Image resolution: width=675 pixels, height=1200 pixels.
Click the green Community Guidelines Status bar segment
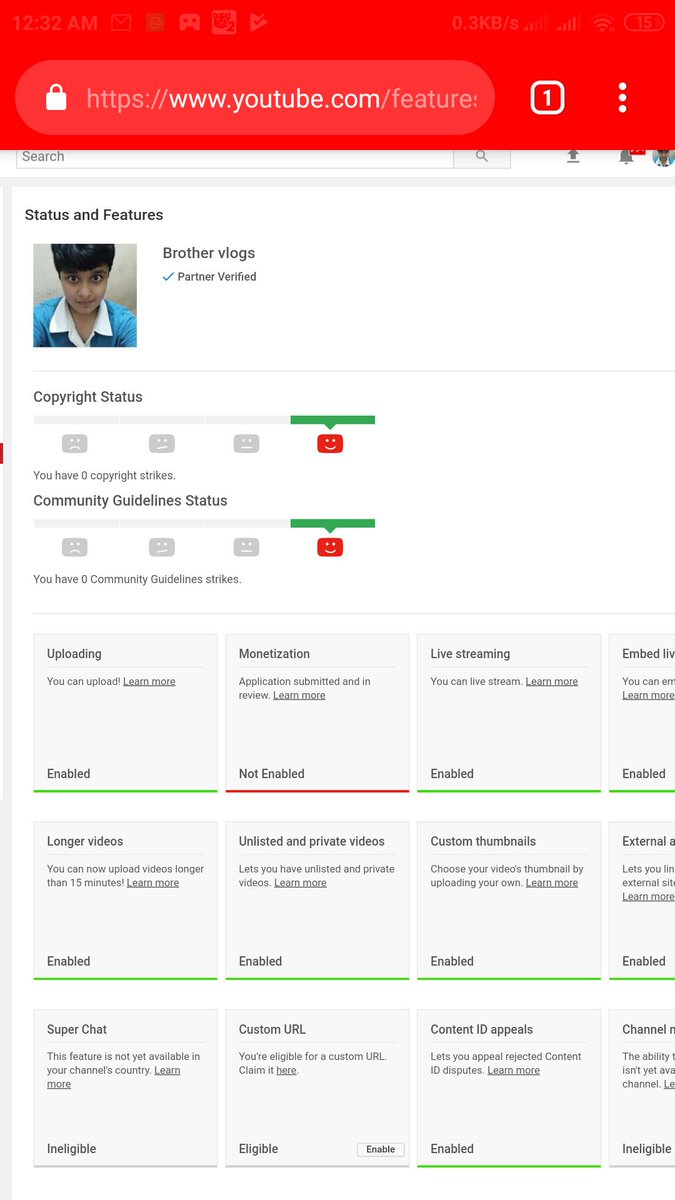point(333,524)
